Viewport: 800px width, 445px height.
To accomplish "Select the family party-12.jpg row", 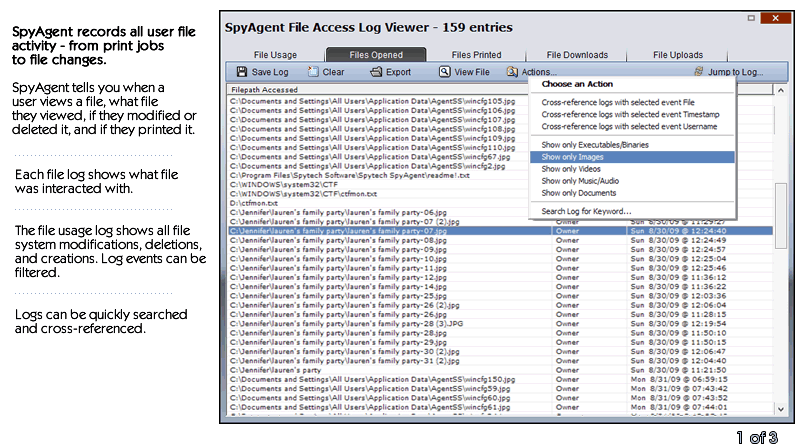I will [x=501, y=278].
